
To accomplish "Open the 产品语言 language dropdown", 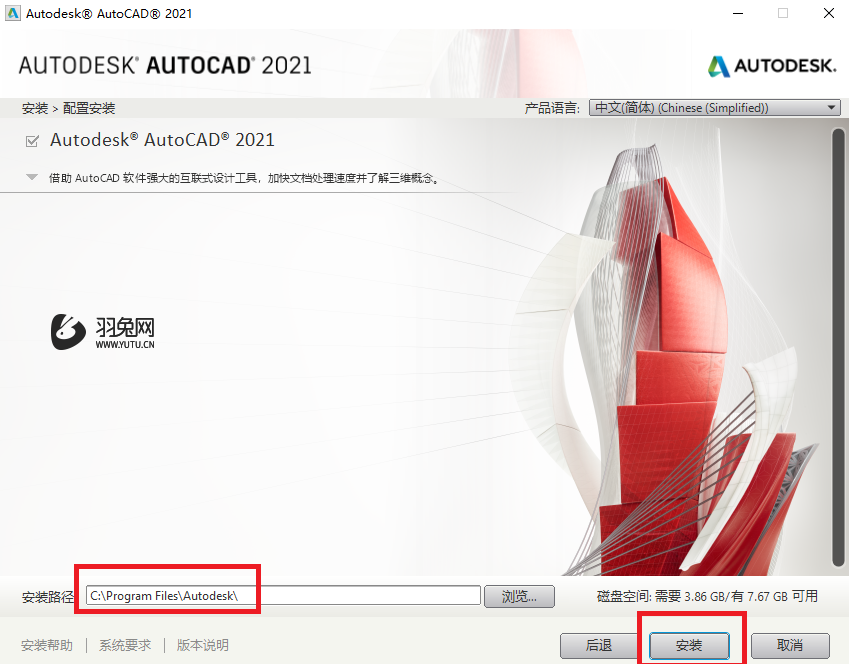I will pos(714,107).
